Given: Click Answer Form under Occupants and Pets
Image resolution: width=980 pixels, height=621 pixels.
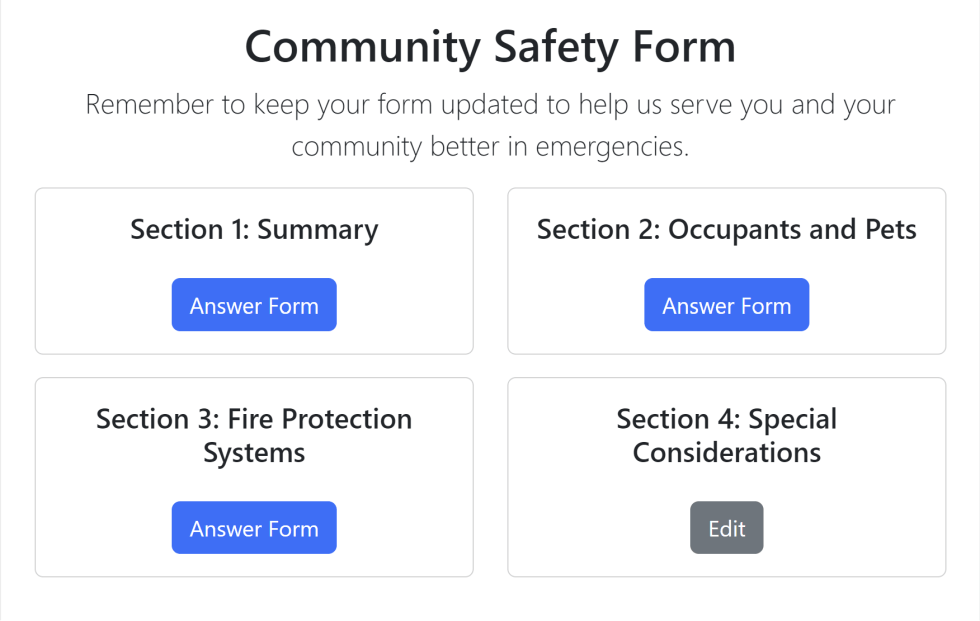Looking at the screenshot, I should tap(726, 304).
